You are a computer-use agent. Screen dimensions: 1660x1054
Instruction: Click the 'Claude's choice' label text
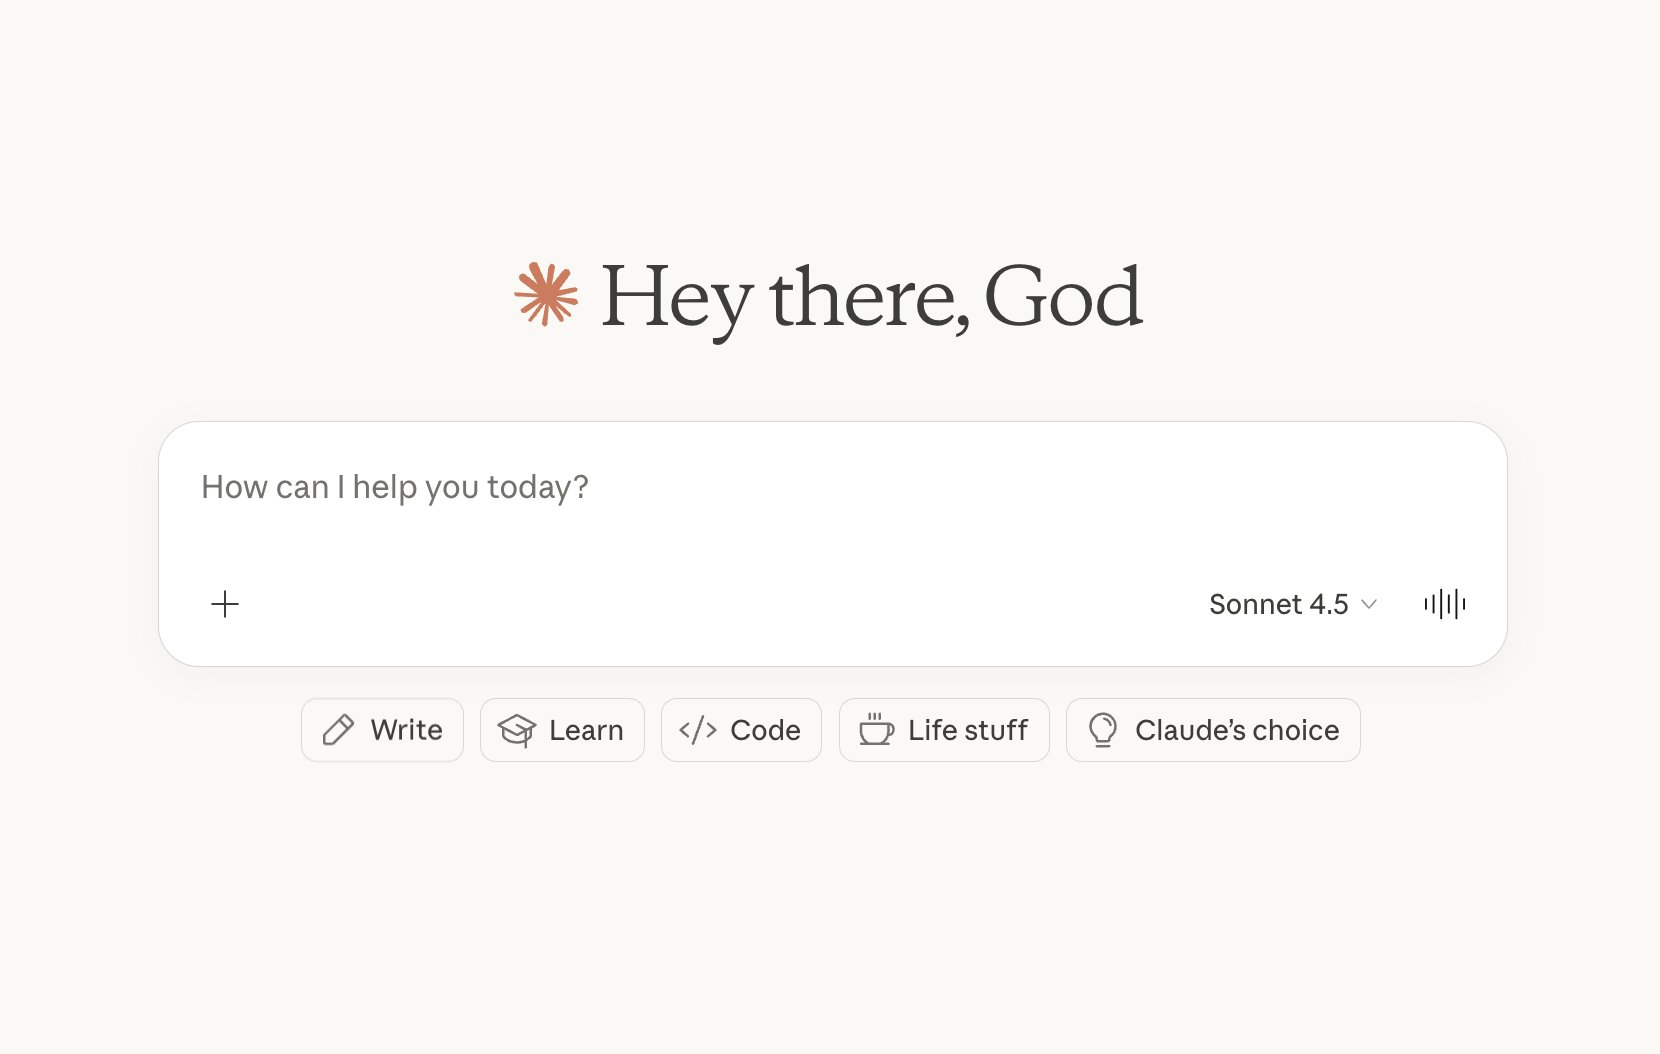point(1237,730)
